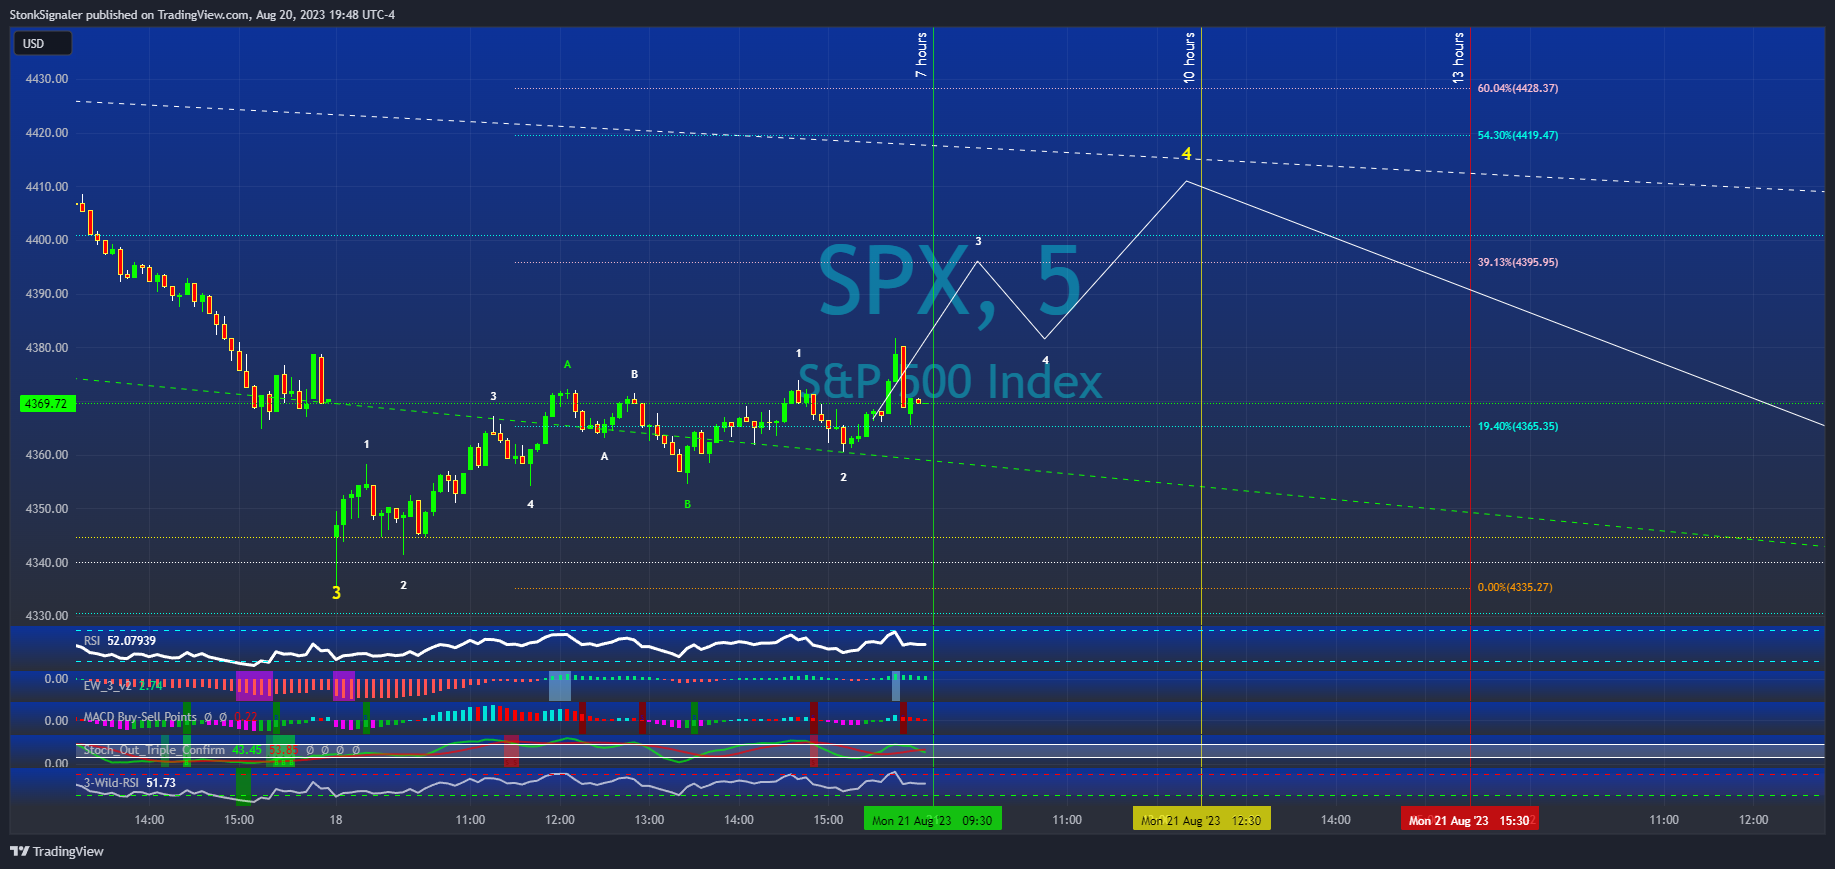Screen dimensions: 1835x869
Task: Select the green 4369.72 current price label
Action: pos(47,404)
